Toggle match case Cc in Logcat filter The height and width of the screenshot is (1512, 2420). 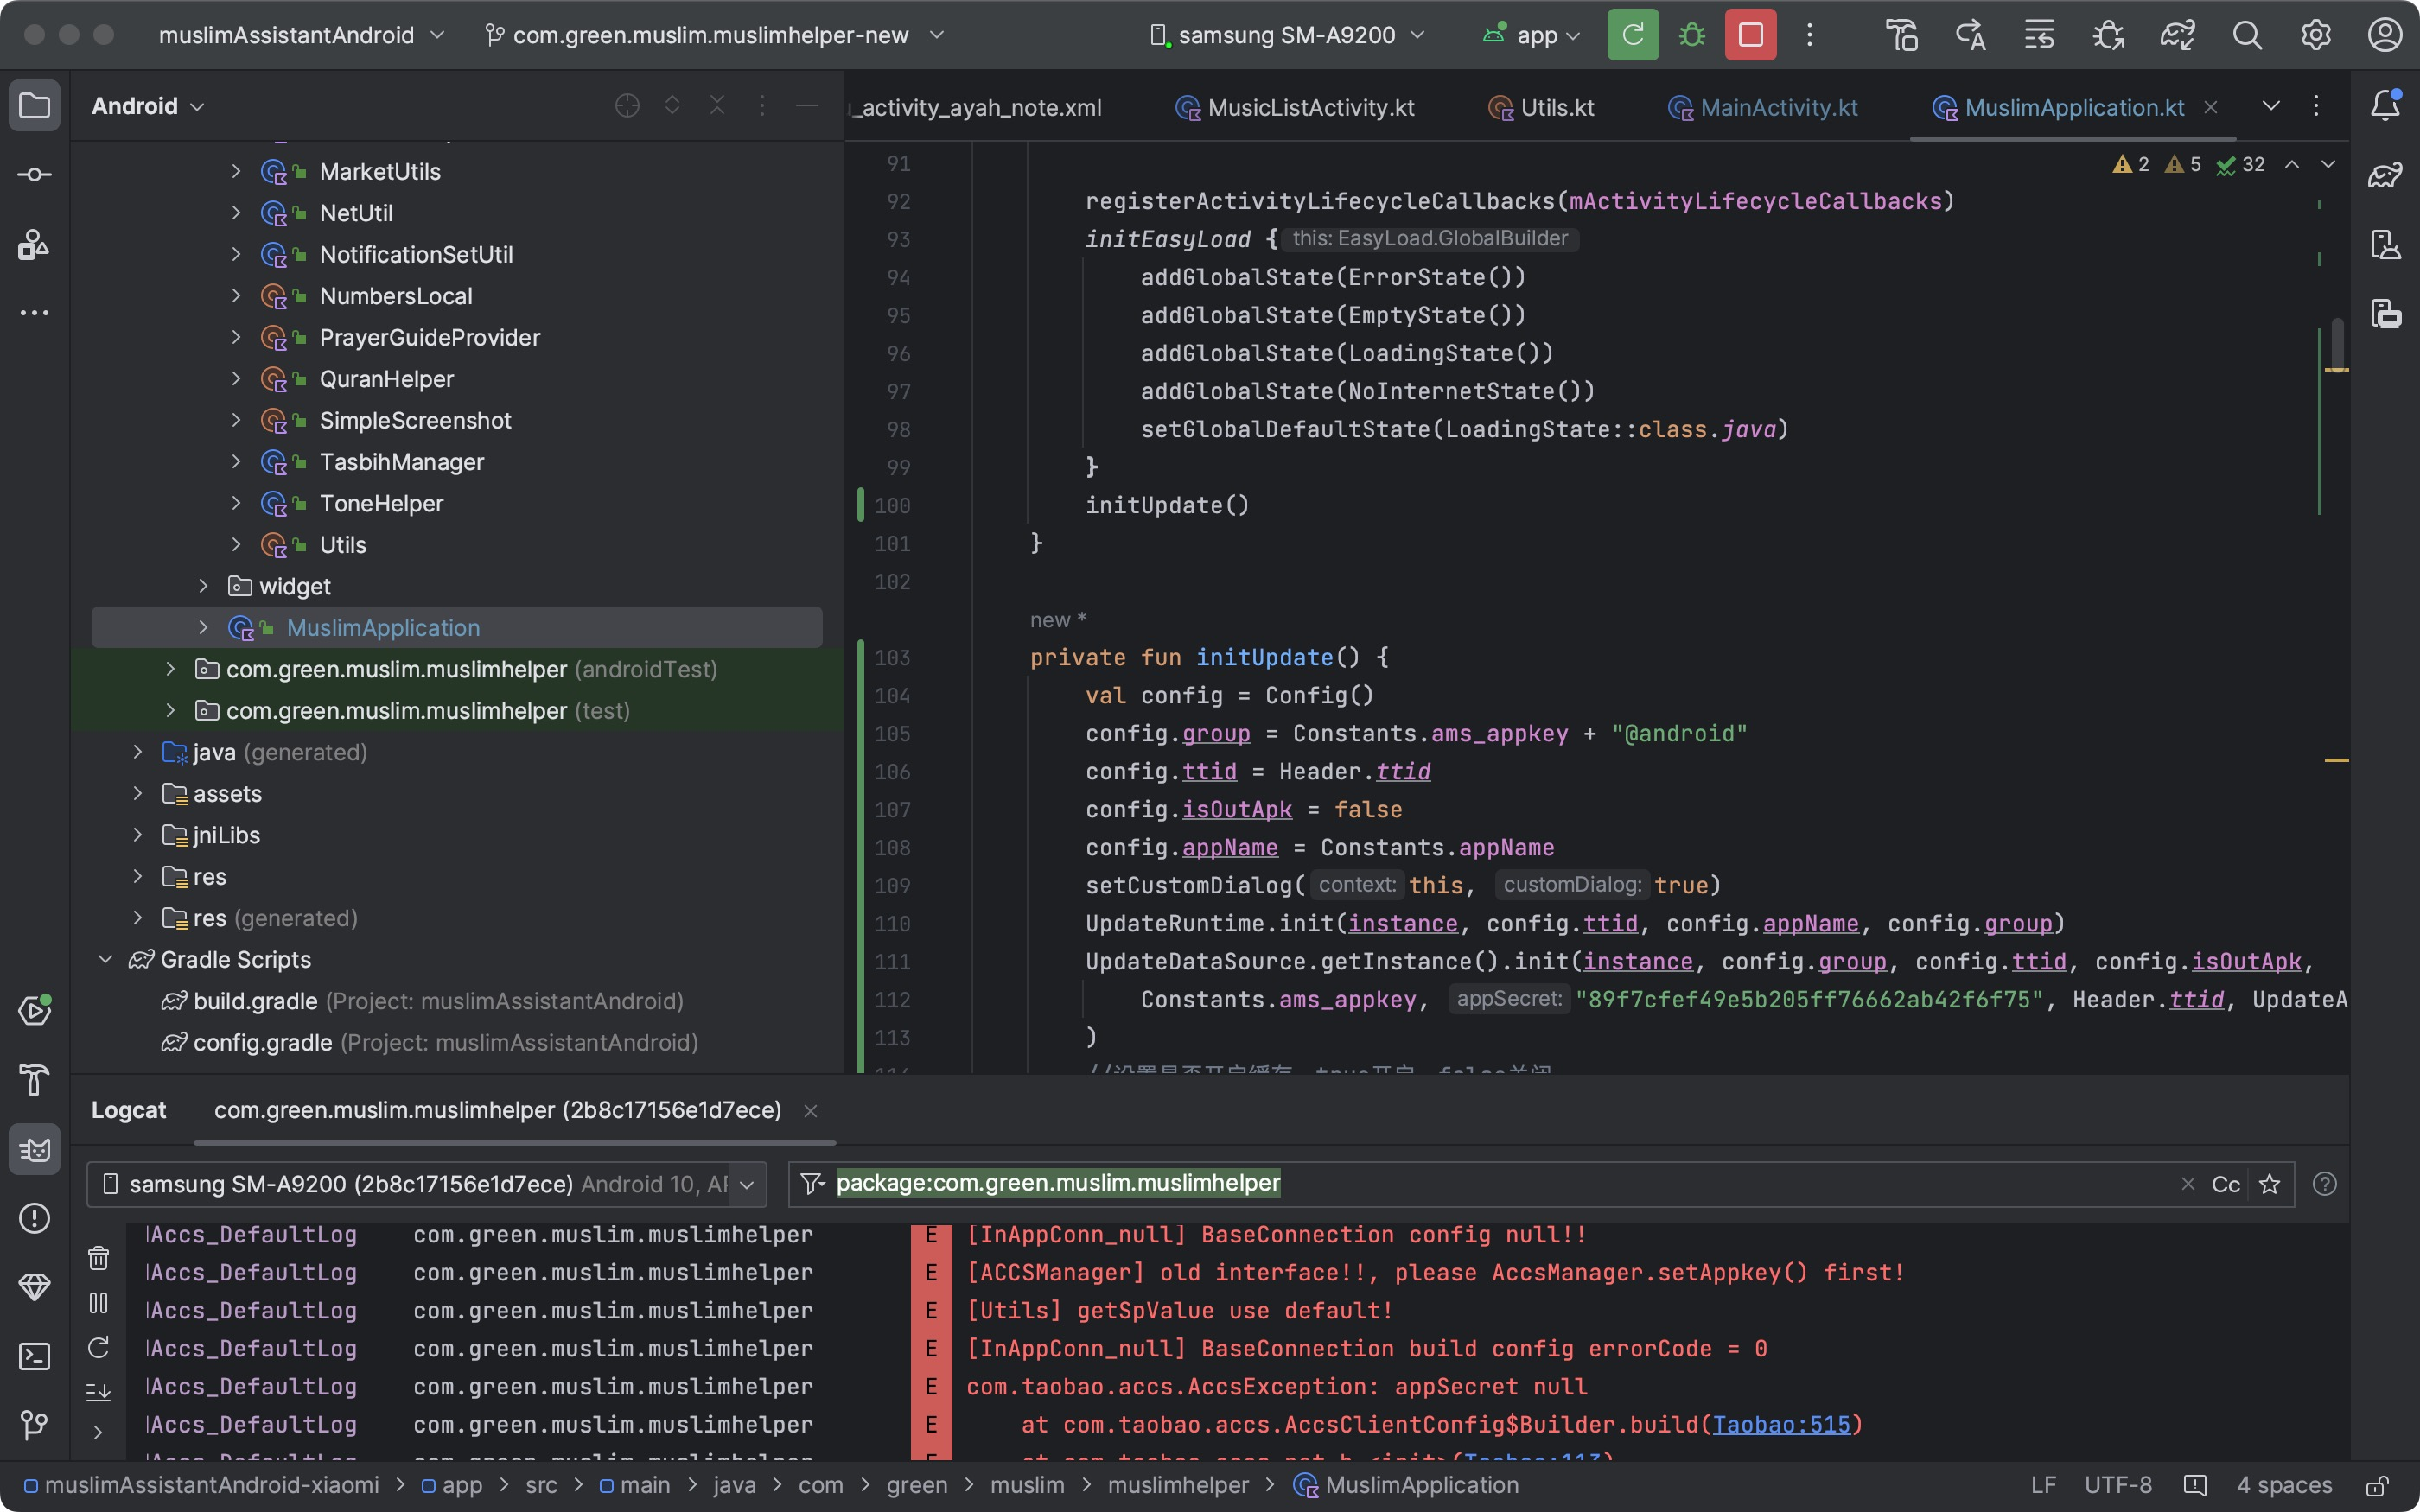(2226, 1184)
